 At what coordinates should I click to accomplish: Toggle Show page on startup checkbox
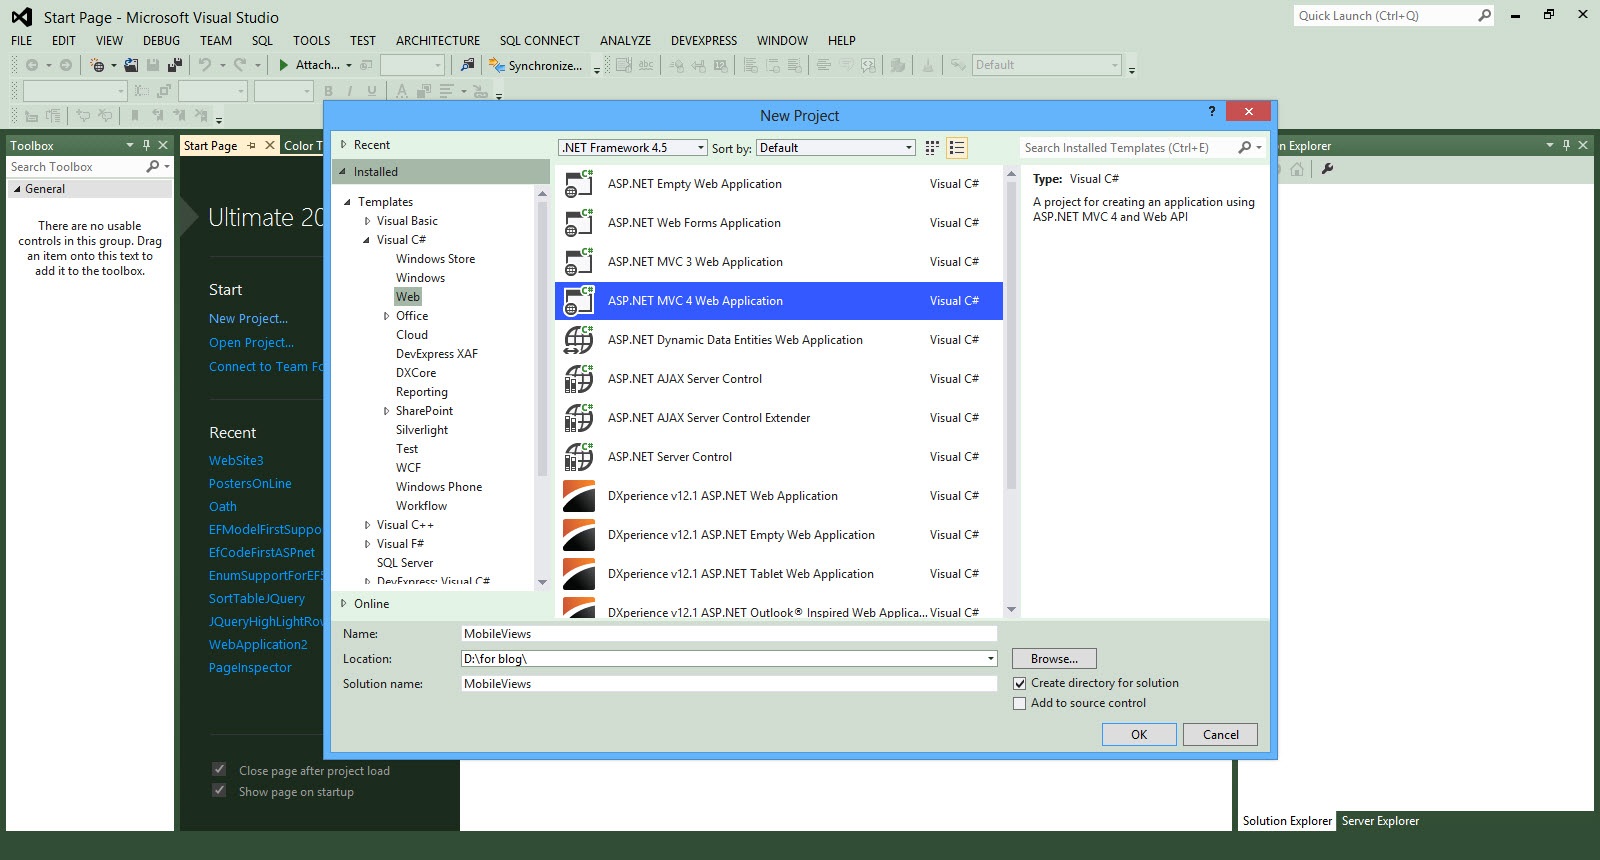(219, 791)
